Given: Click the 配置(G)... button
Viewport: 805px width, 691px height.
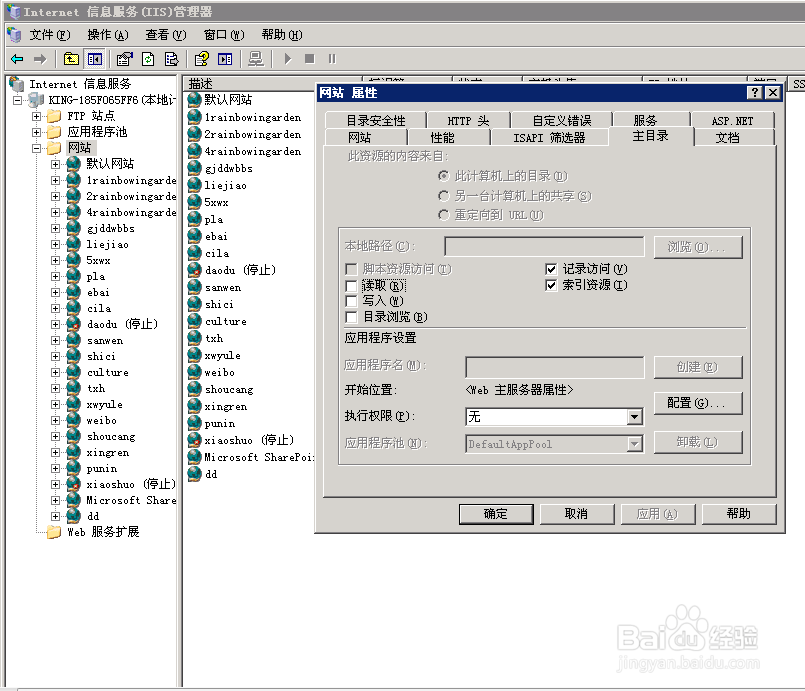Looking at the screenshot, I should point(698,403).
